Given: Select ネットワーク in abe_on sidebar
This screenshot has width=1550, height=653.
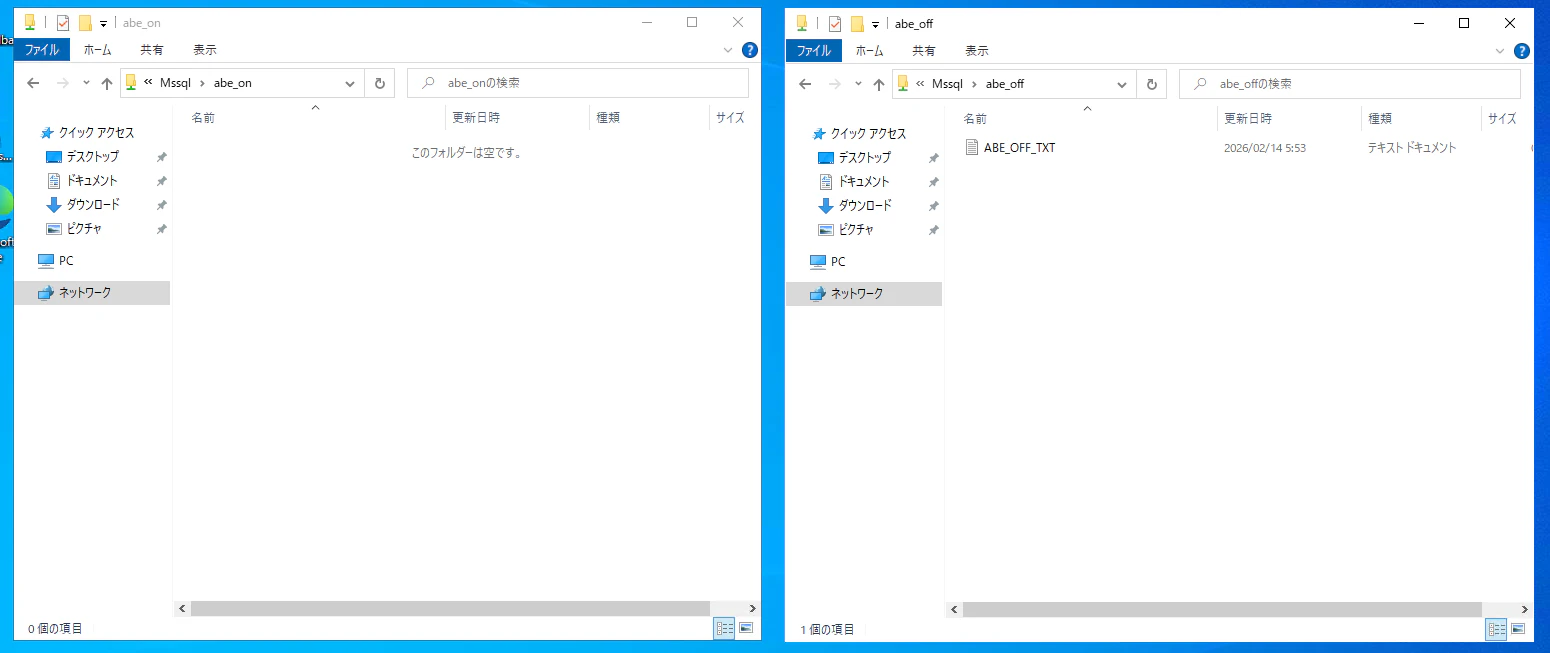Looking at the screenshot, I should tap(92, 293).
